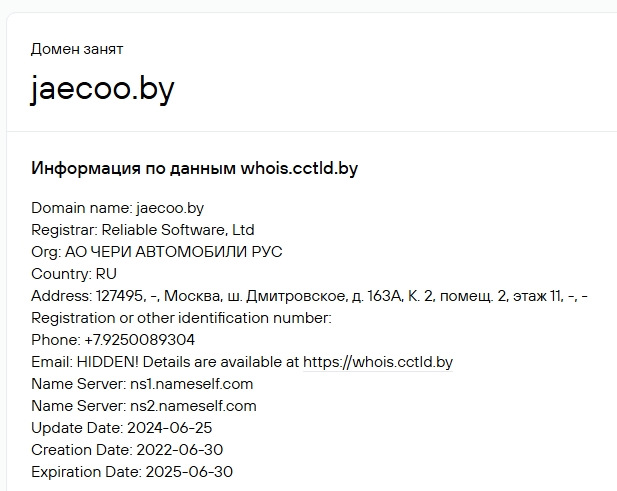Click the Expiration Date 2025-06-30
The image size is (617, 491).
click(x=188, y=472)
